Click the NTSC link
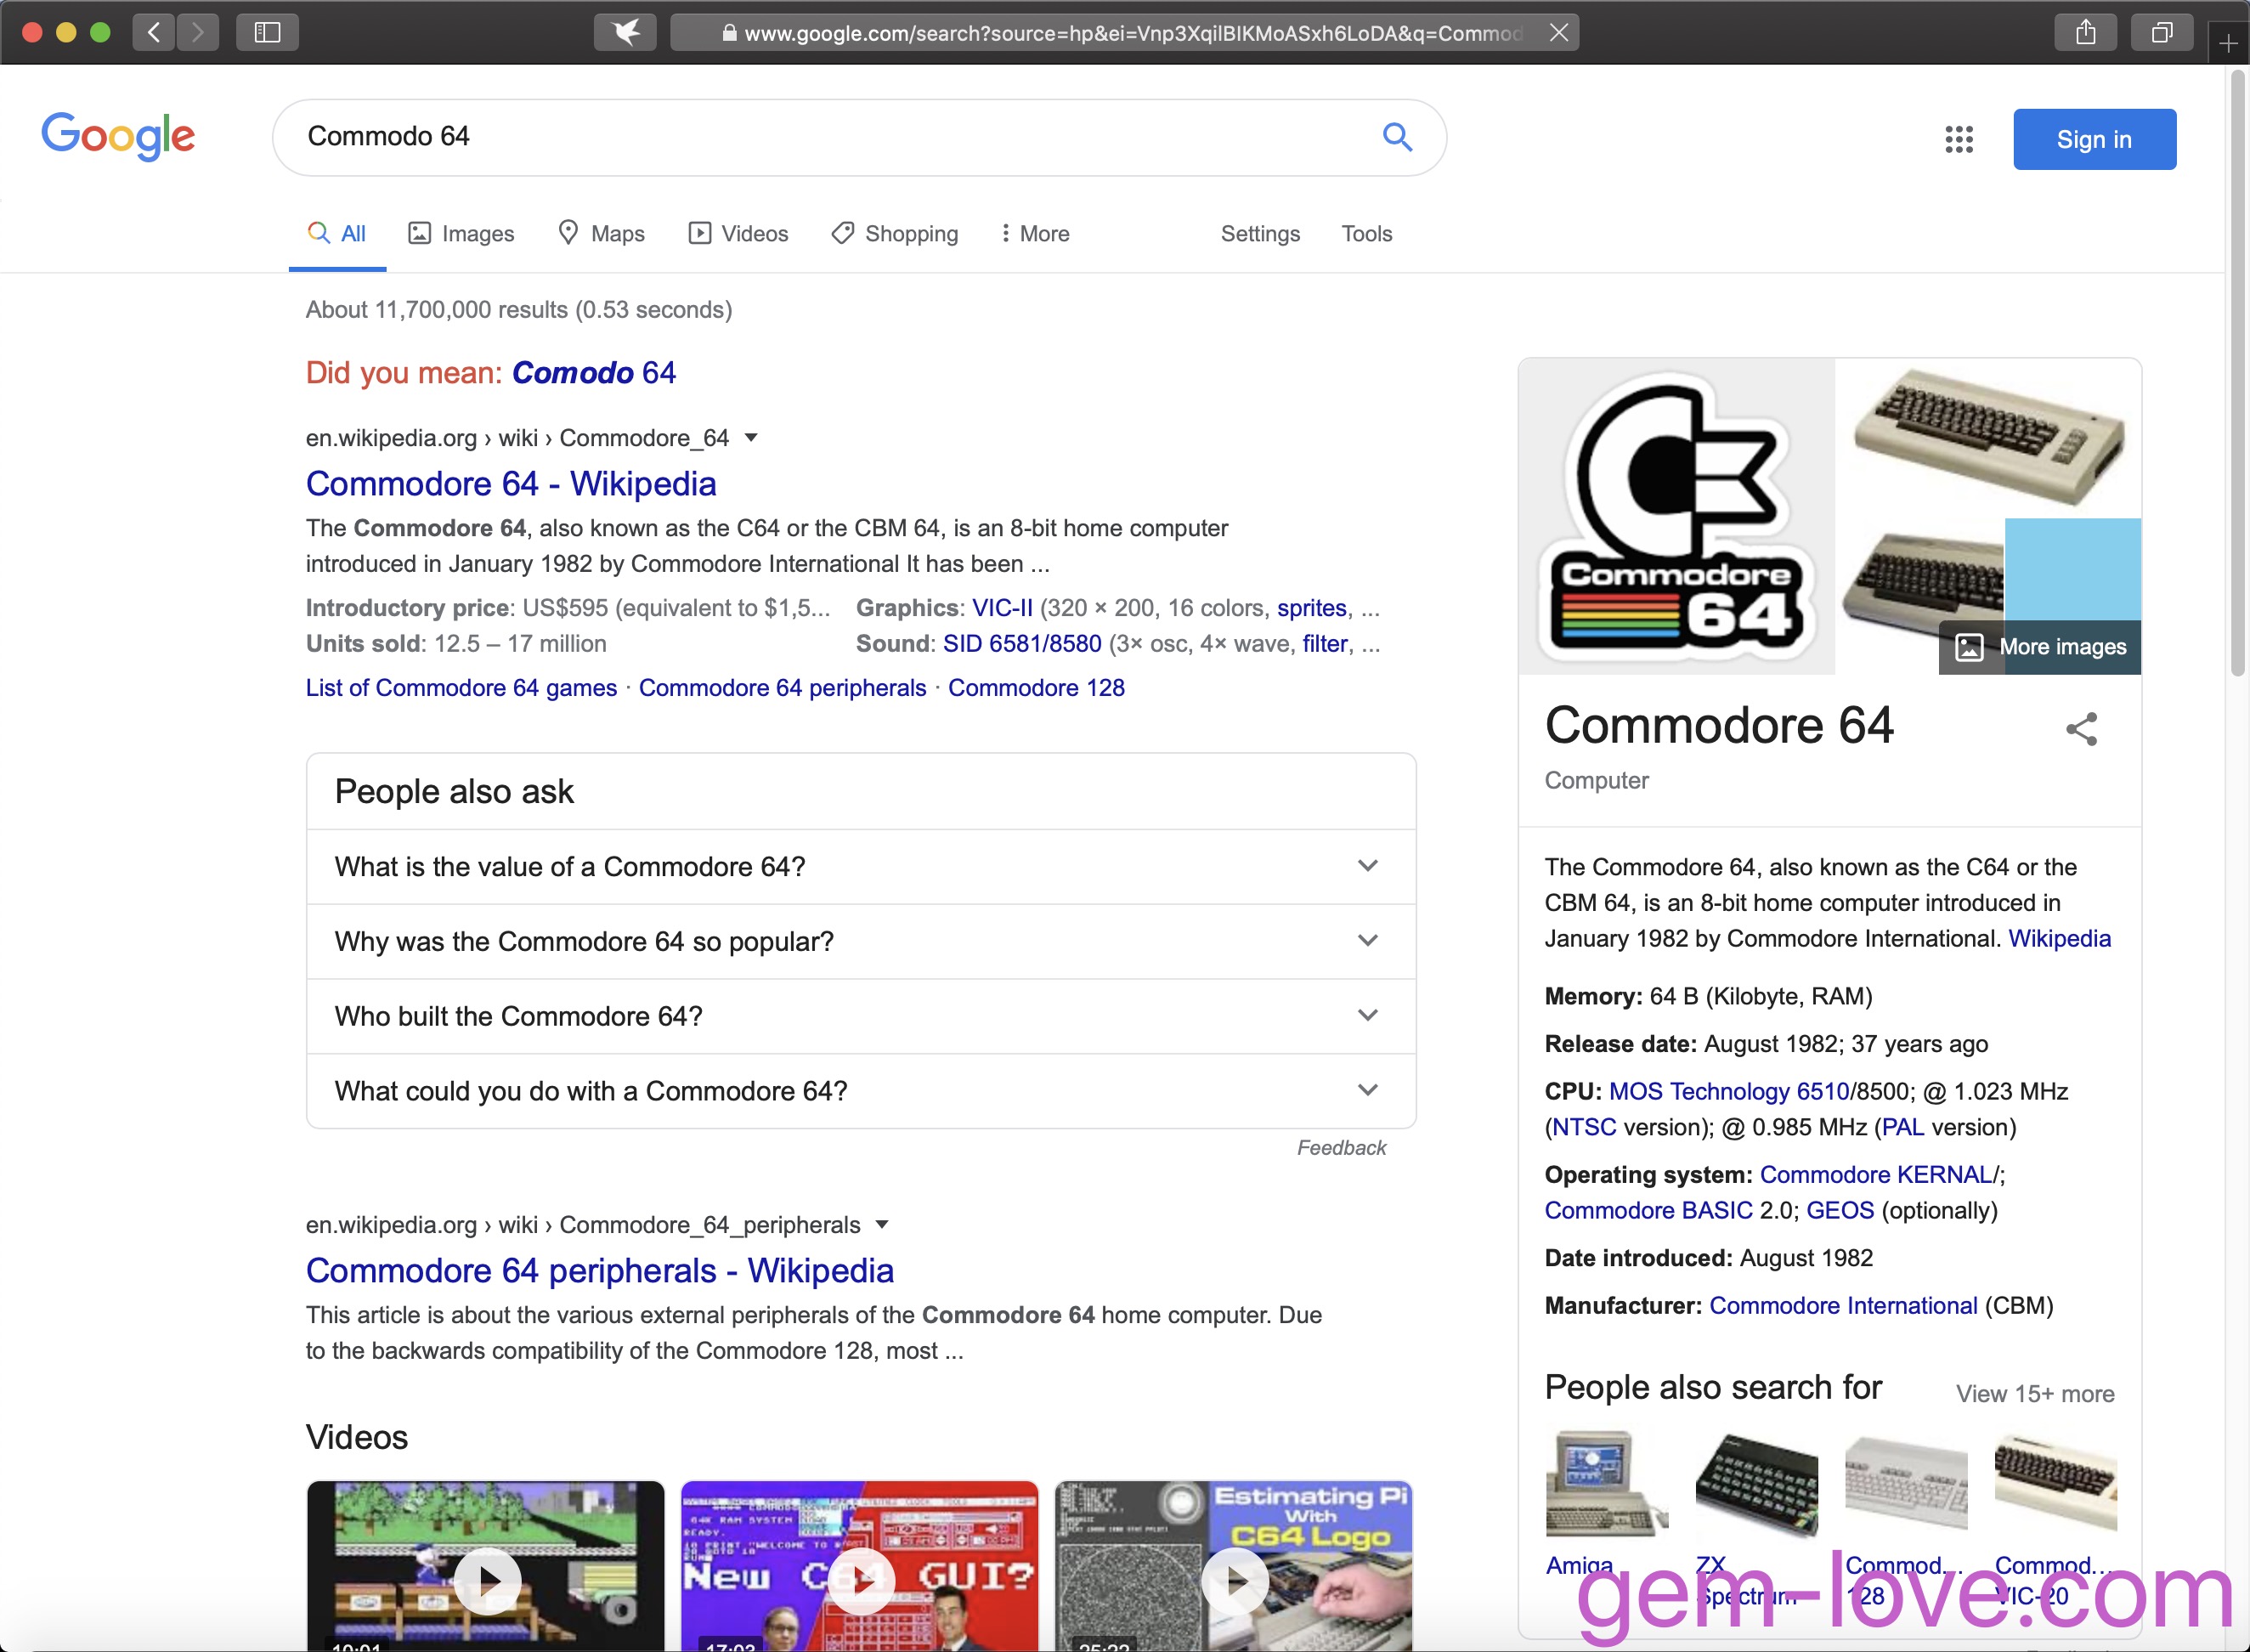 (1584, 1128)
